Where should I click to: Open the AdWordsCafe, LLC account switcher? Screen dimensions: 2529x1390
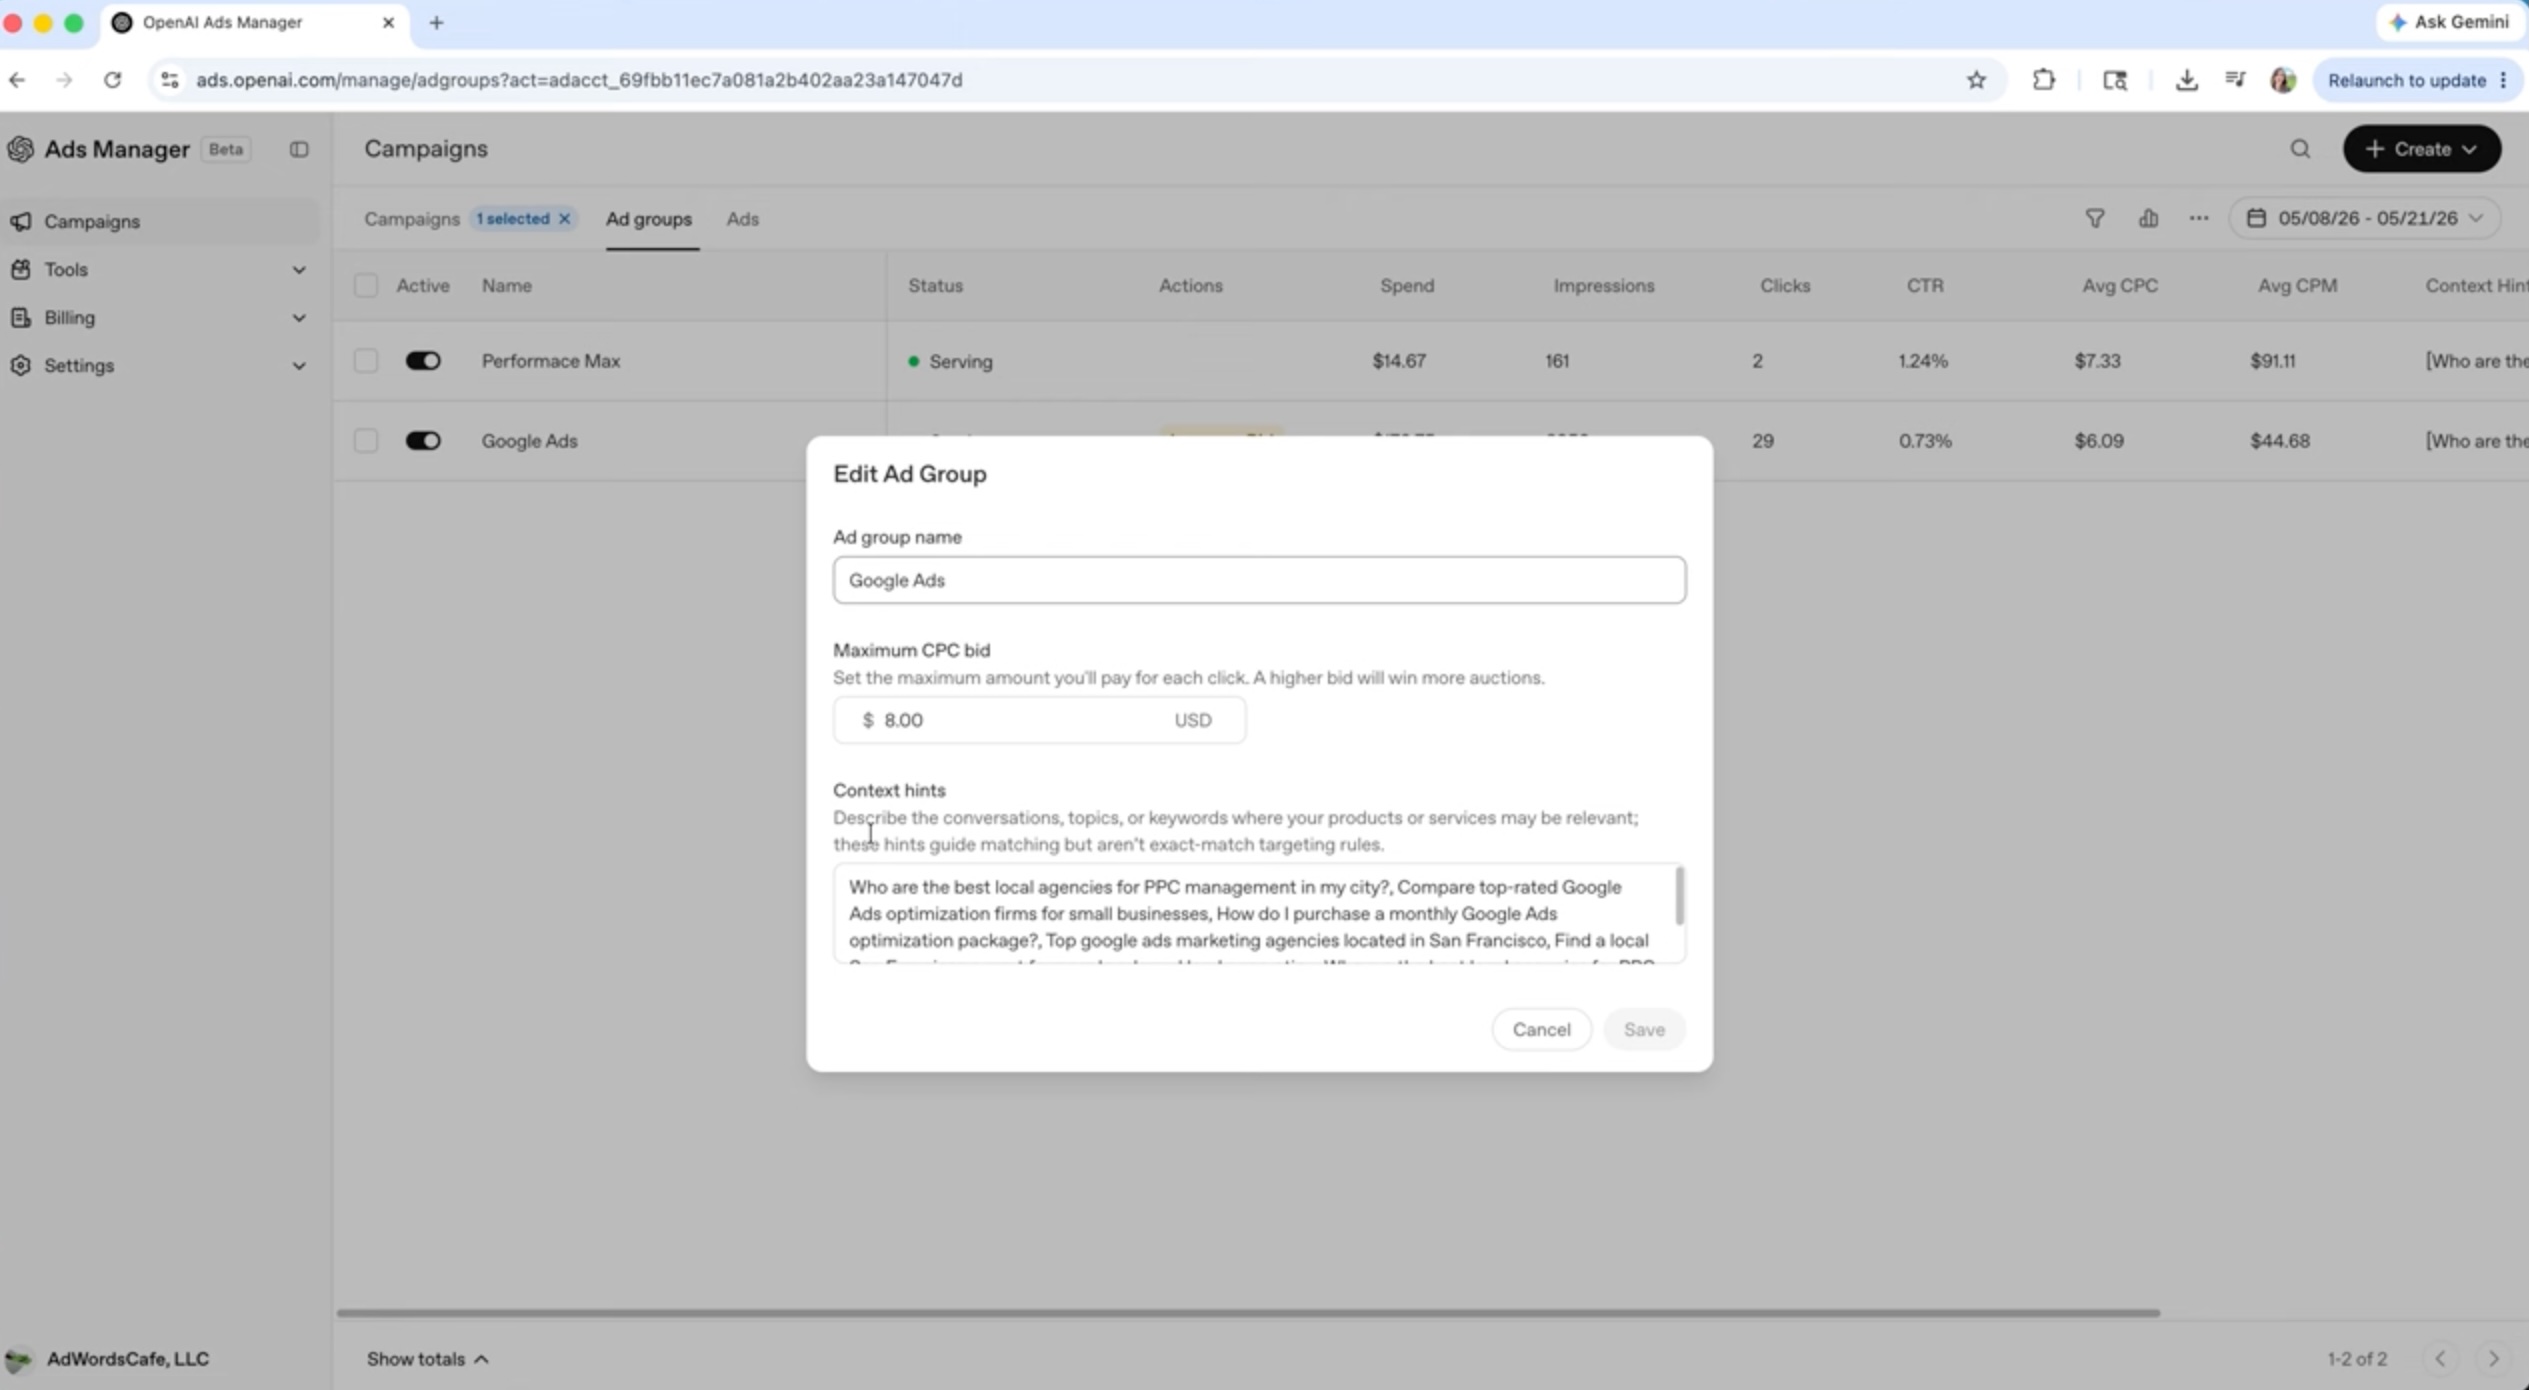(108, 1358)
